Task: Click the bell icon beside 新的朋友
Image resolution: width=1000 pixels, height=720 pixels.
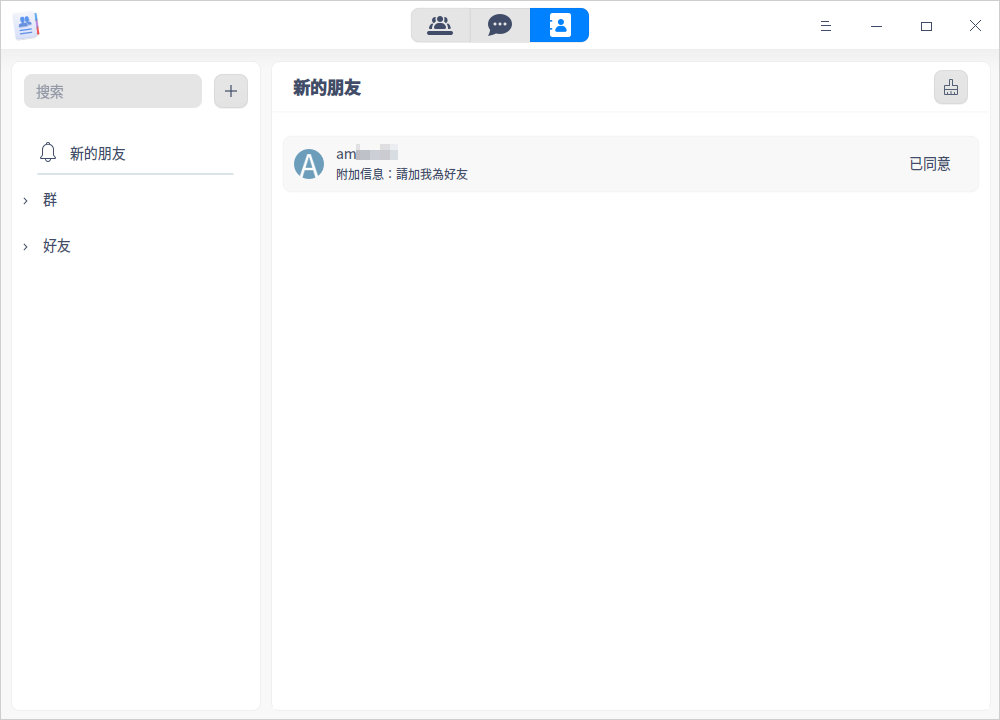Action: pos(48,152)
